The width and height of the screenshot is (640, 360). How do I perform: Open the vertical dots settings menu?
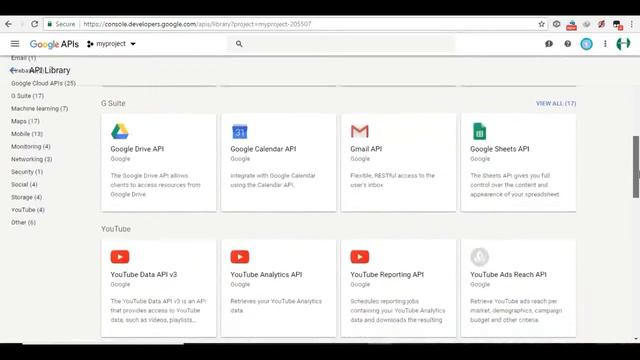coord(605,44)
